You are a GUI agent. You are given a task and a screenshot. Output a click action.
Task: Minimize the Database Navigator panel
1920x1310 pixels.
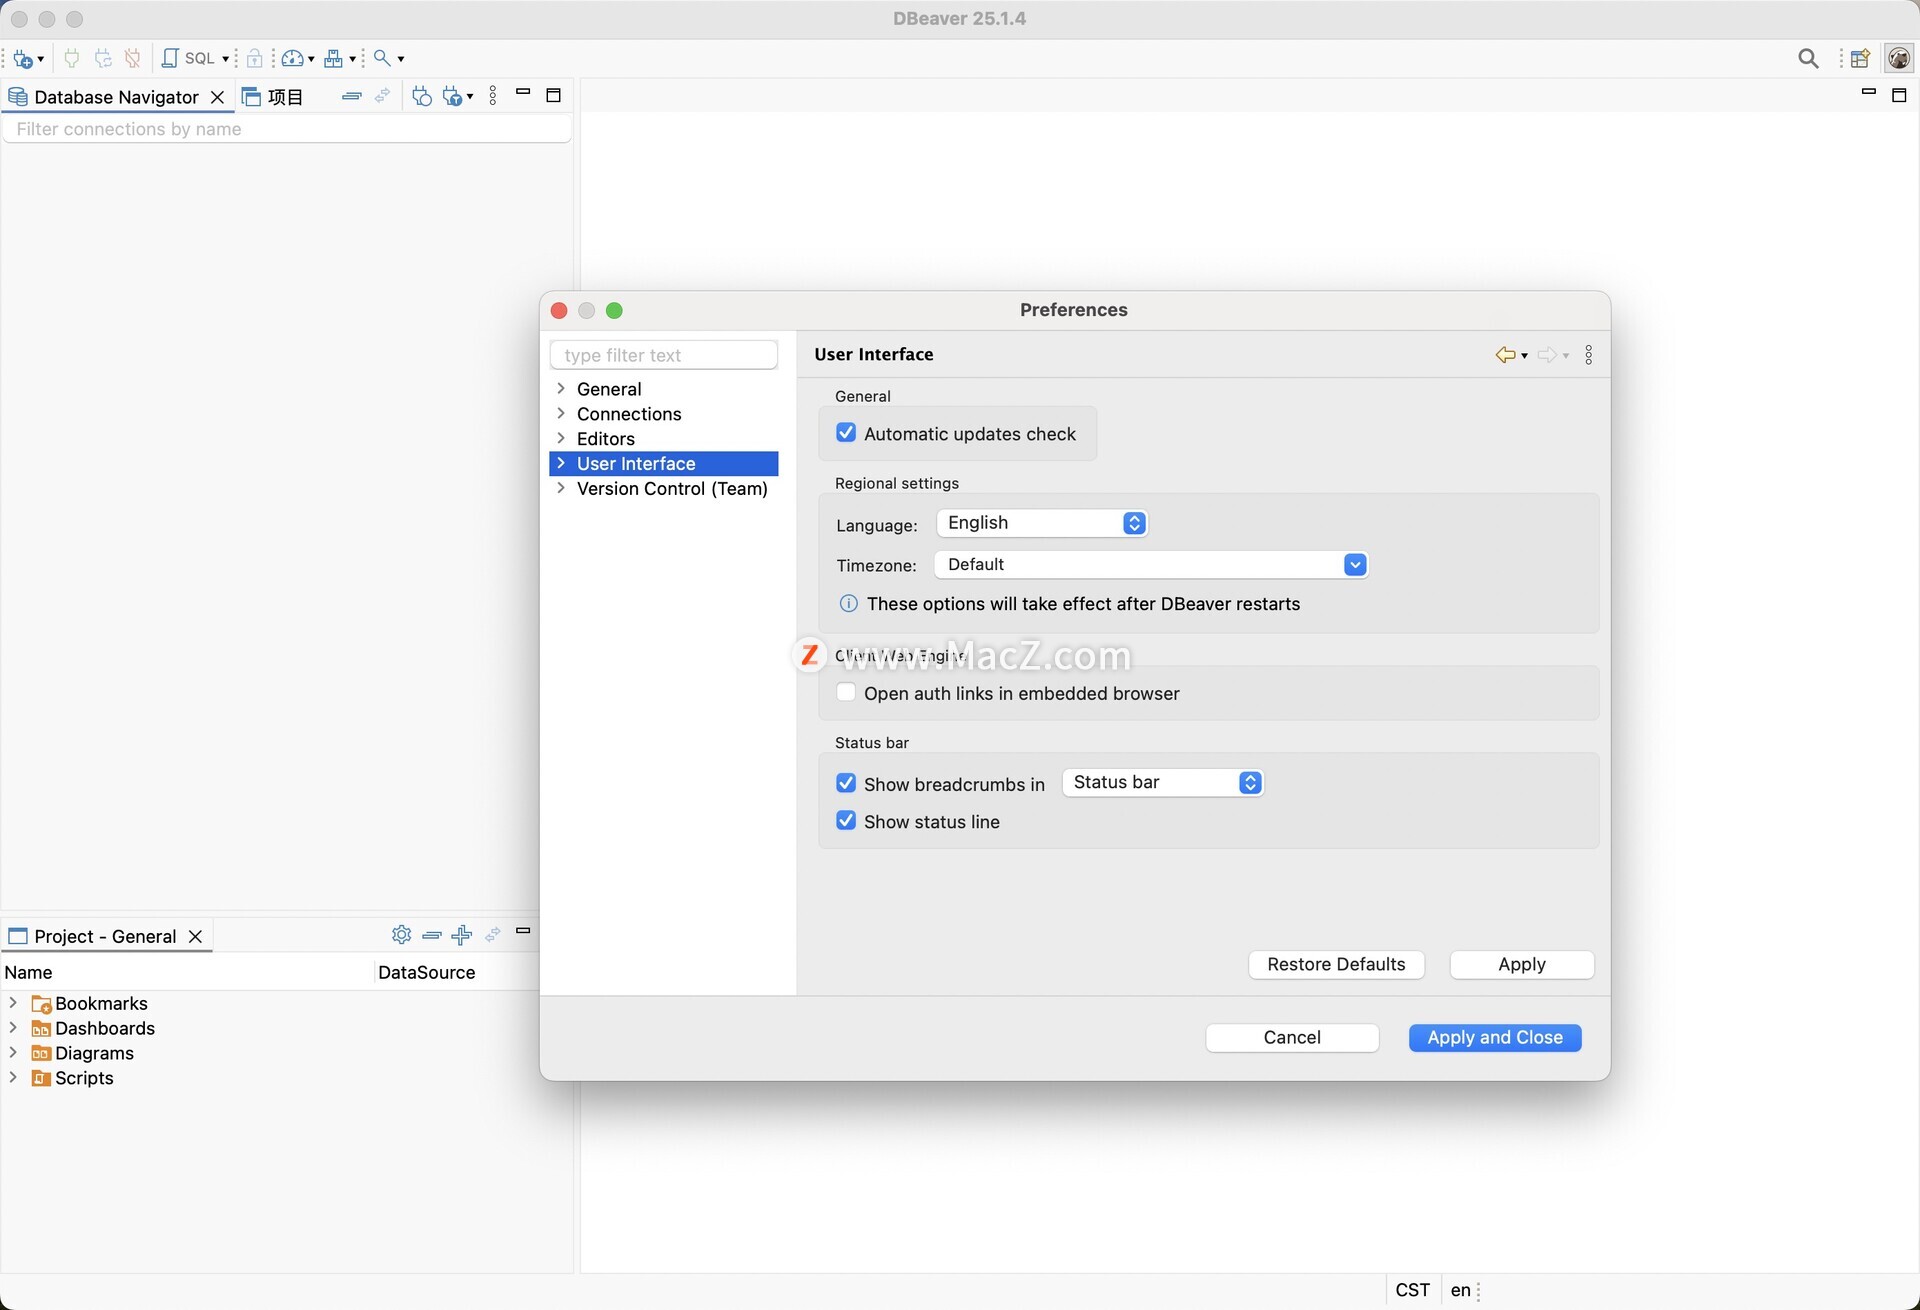(523, 92)
